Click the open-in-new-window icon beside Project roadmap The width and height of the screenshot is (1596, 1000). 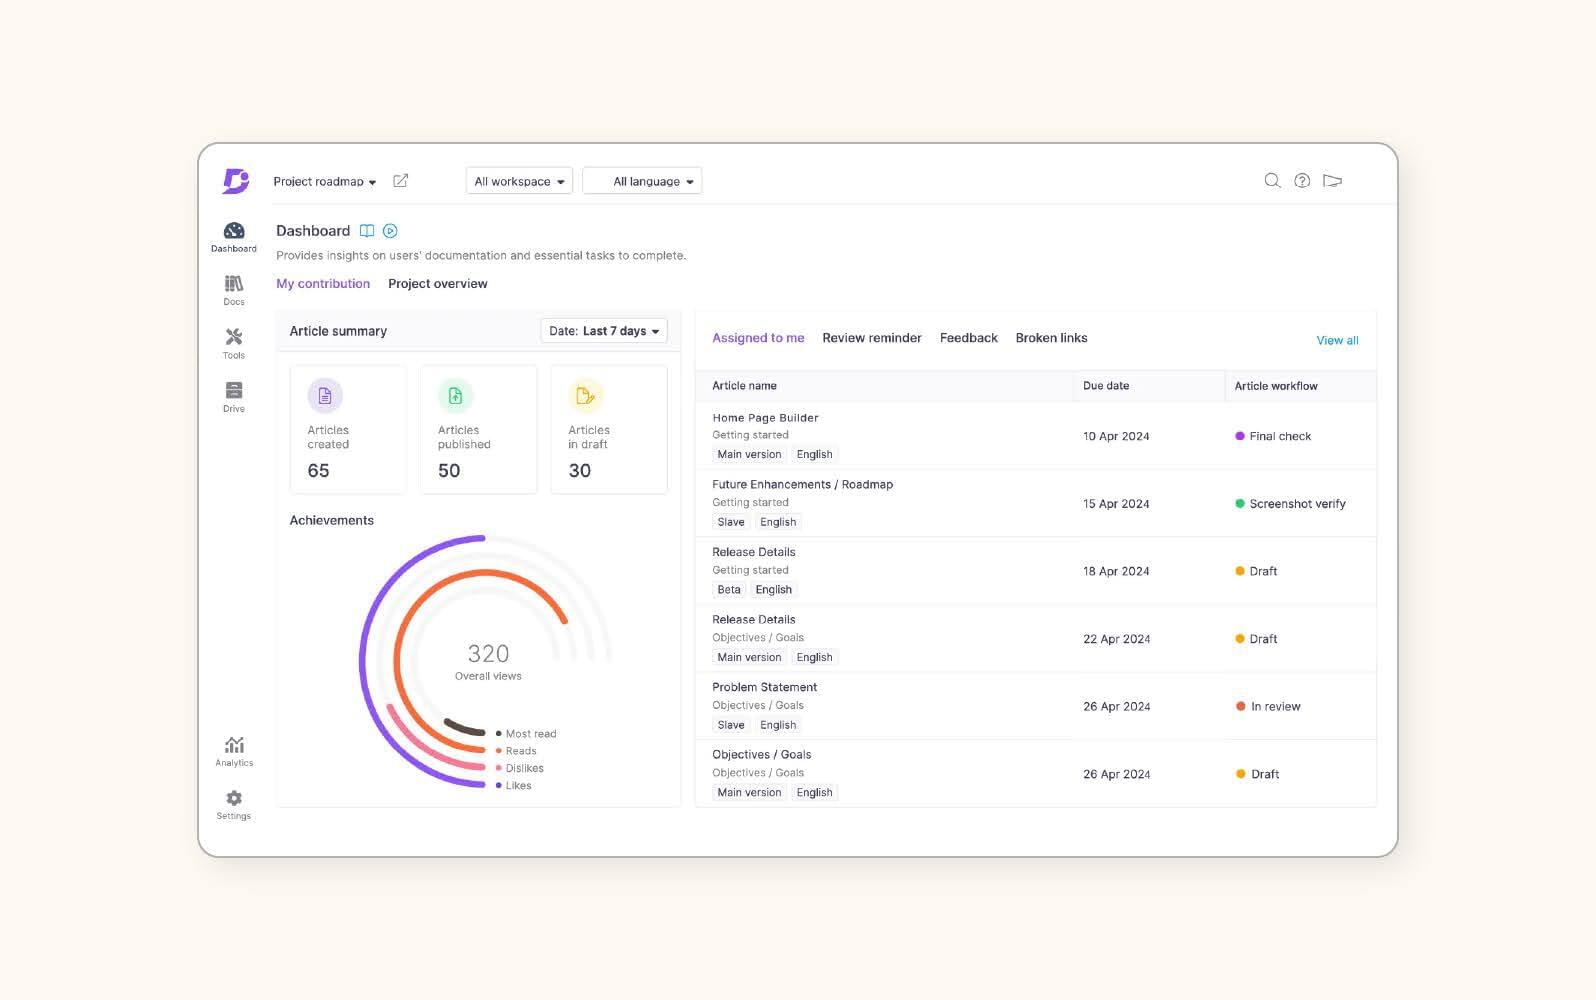[400, 181]
